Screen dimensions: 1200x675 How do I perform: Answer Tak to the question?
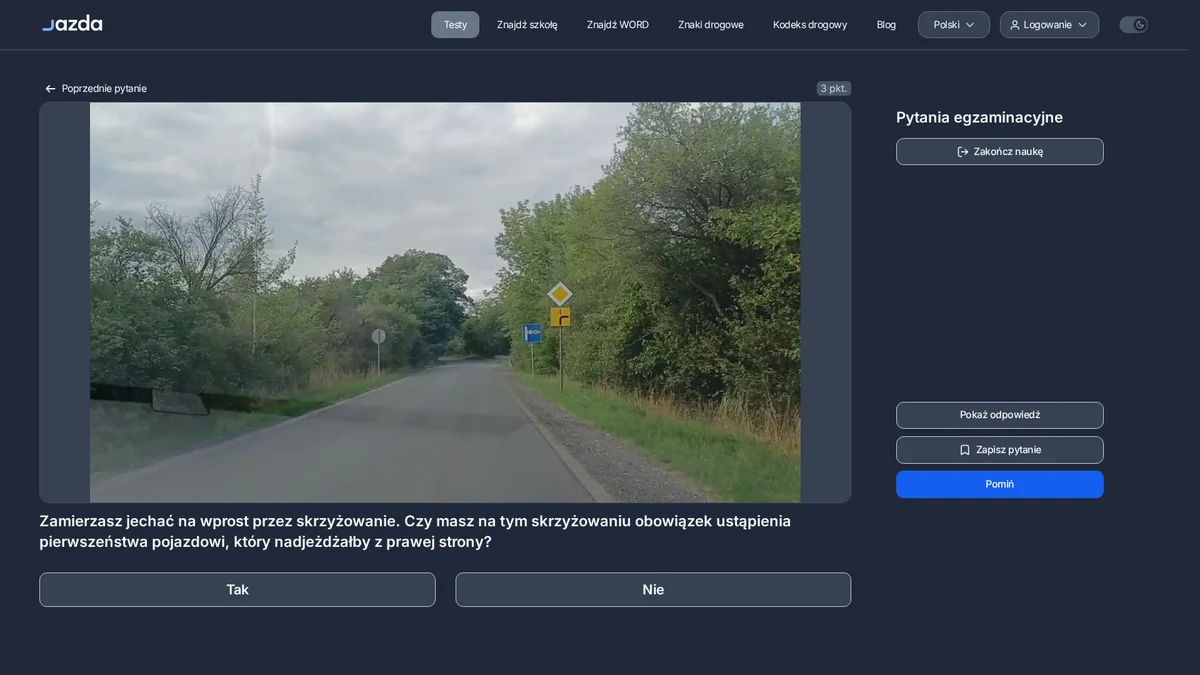tap(237, 590)
